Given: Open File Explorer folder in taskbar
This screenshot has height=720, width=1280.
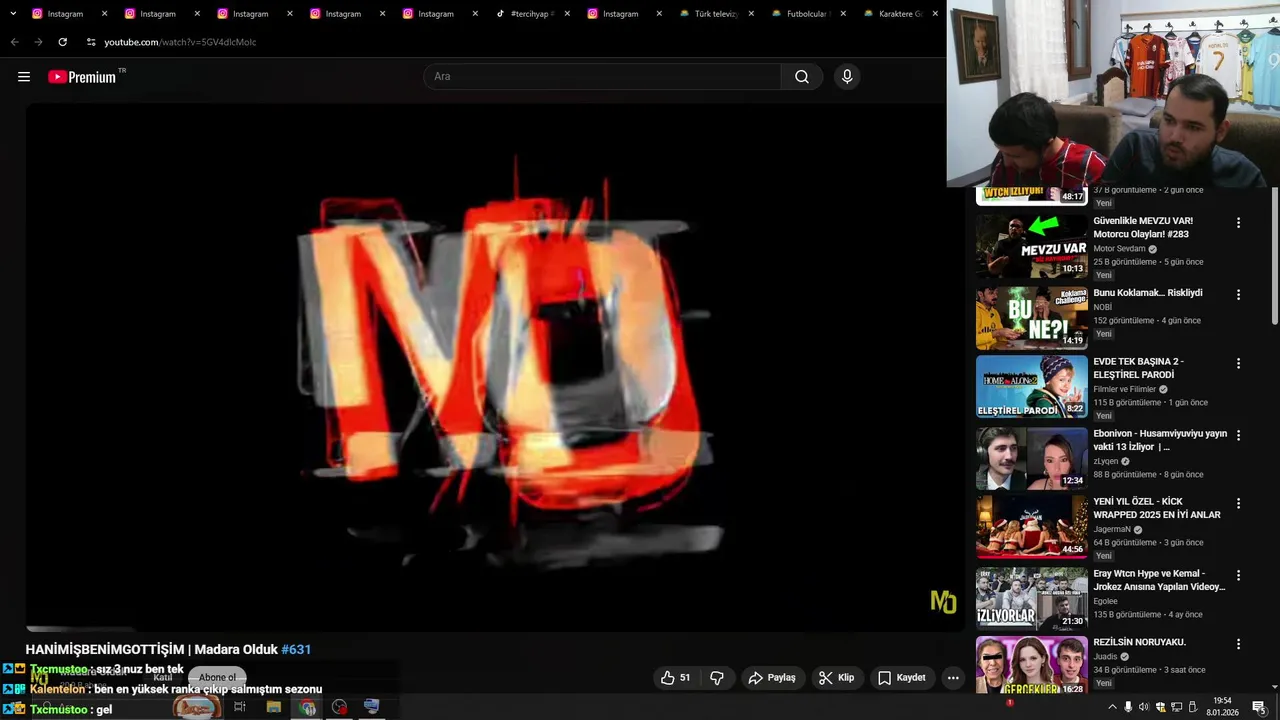Looking at the screenshot, I should coord(273,707).
